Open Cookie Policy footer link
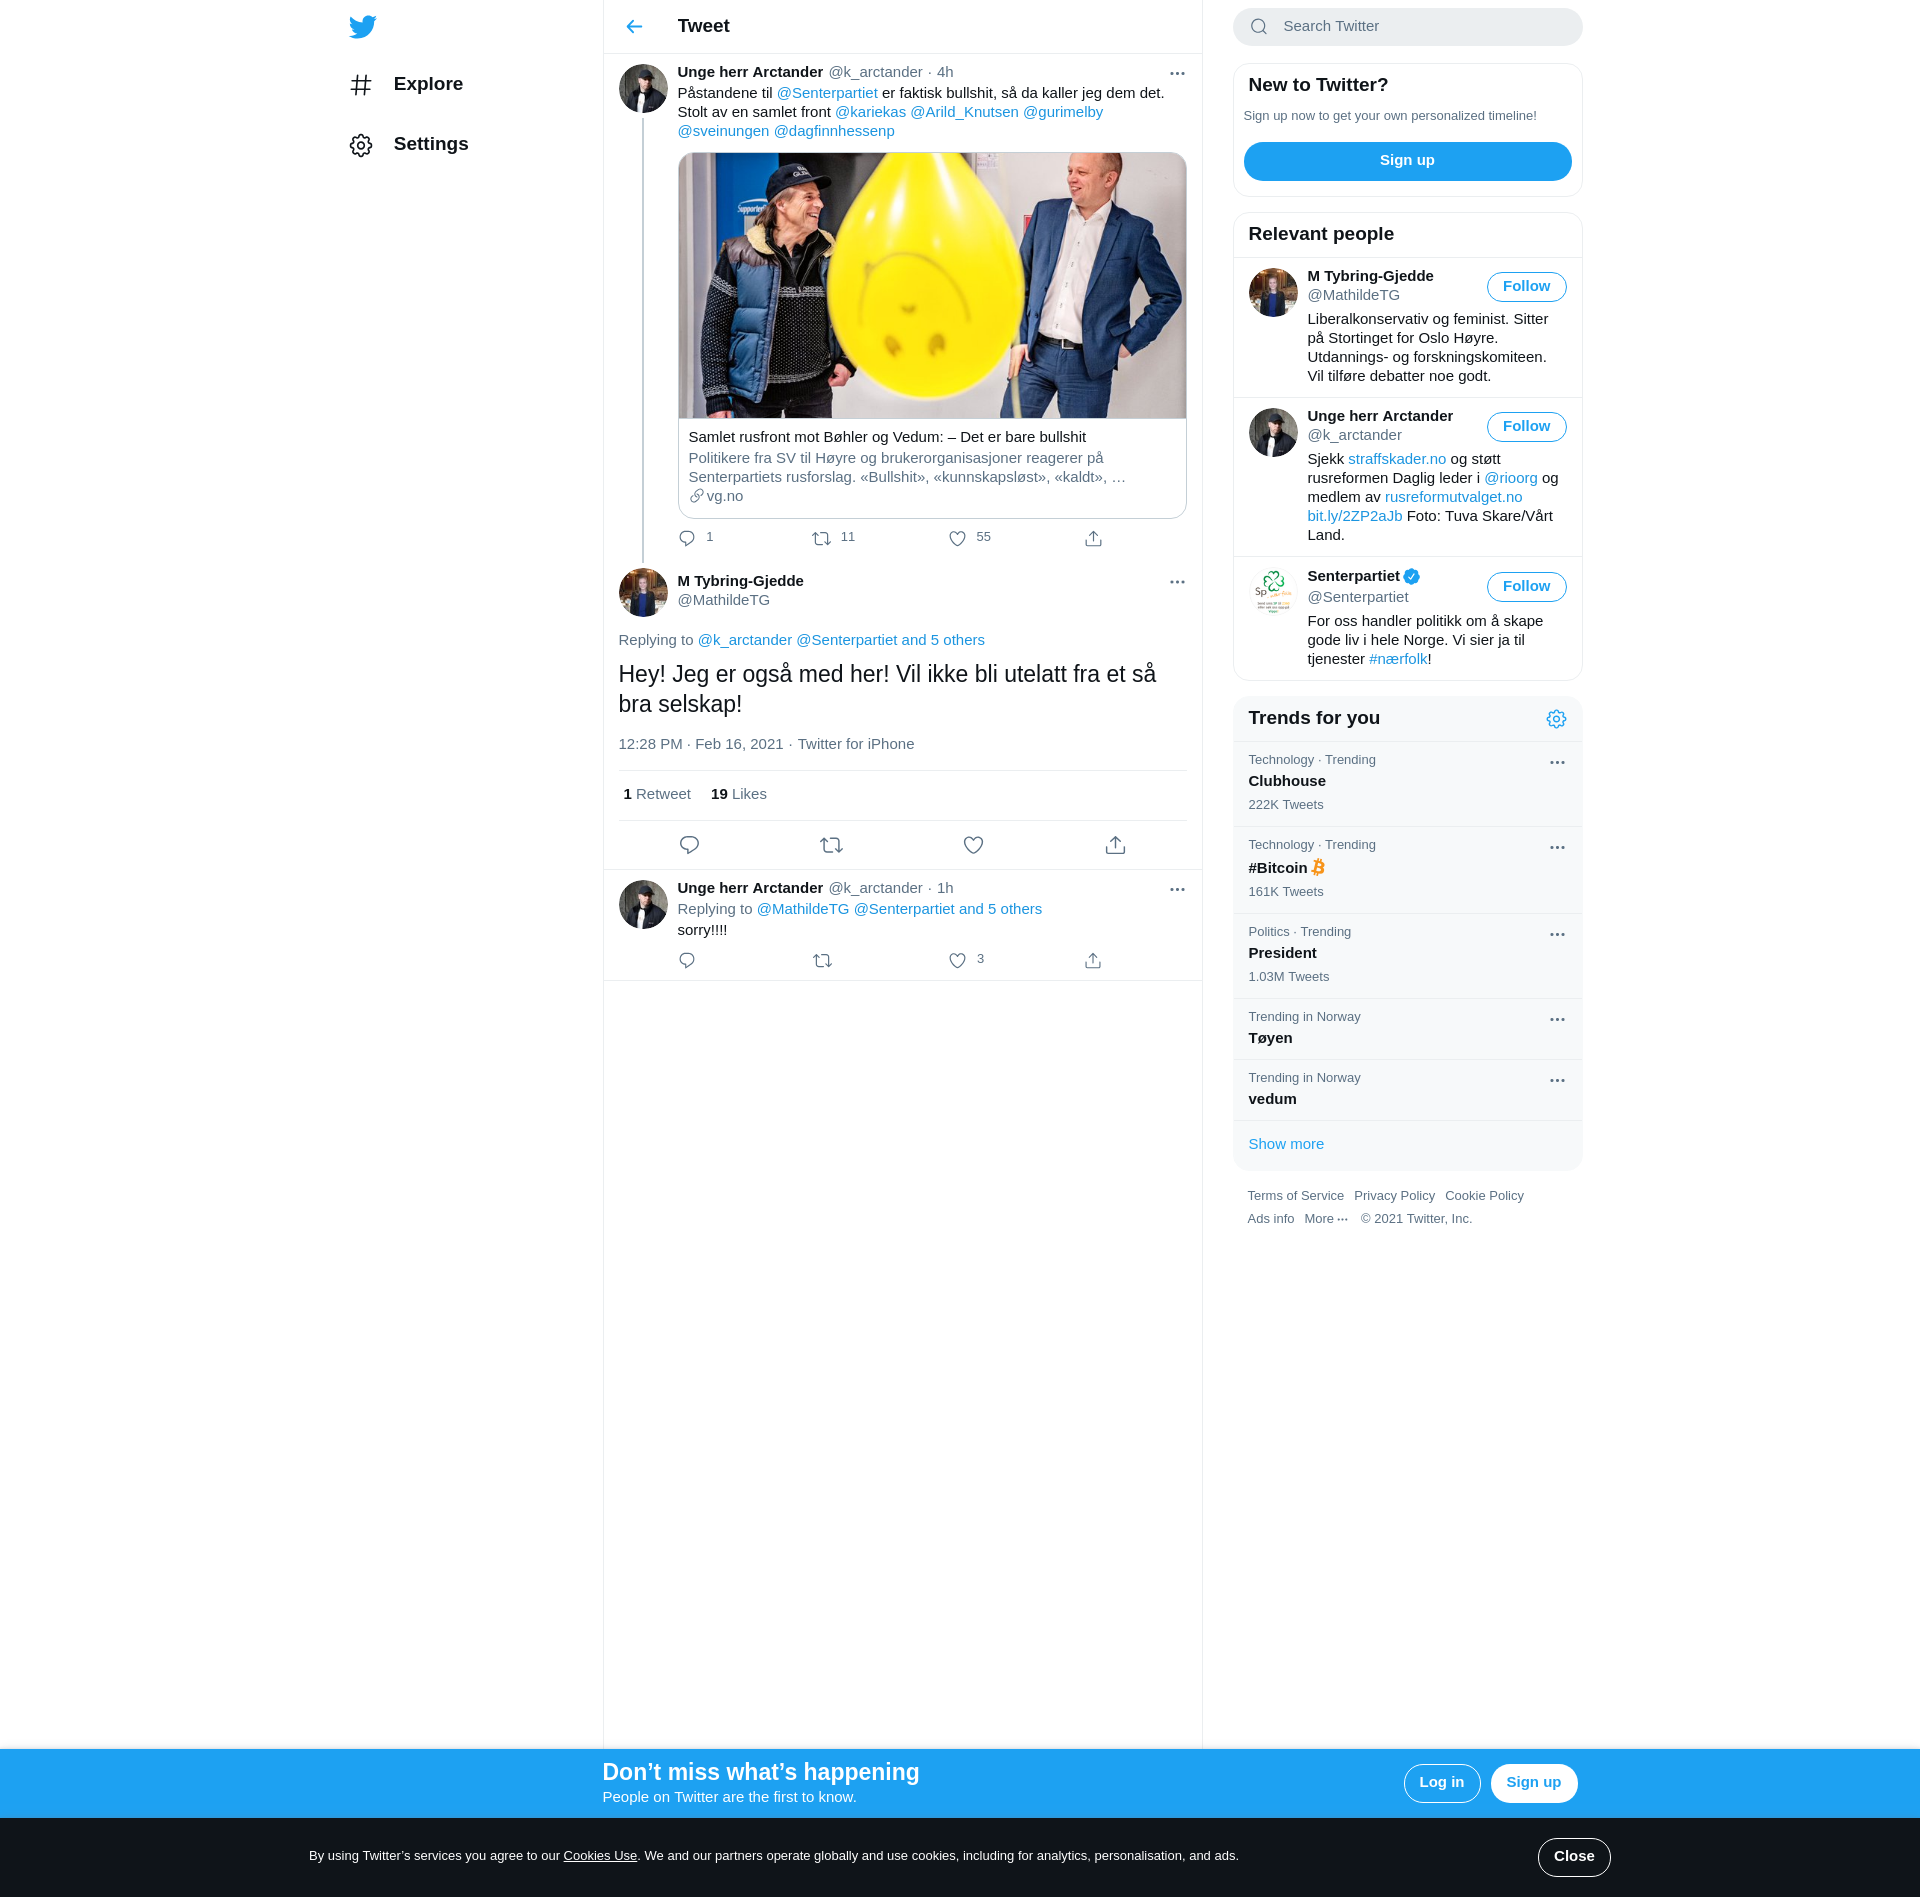 (x=1484, y=1196)
